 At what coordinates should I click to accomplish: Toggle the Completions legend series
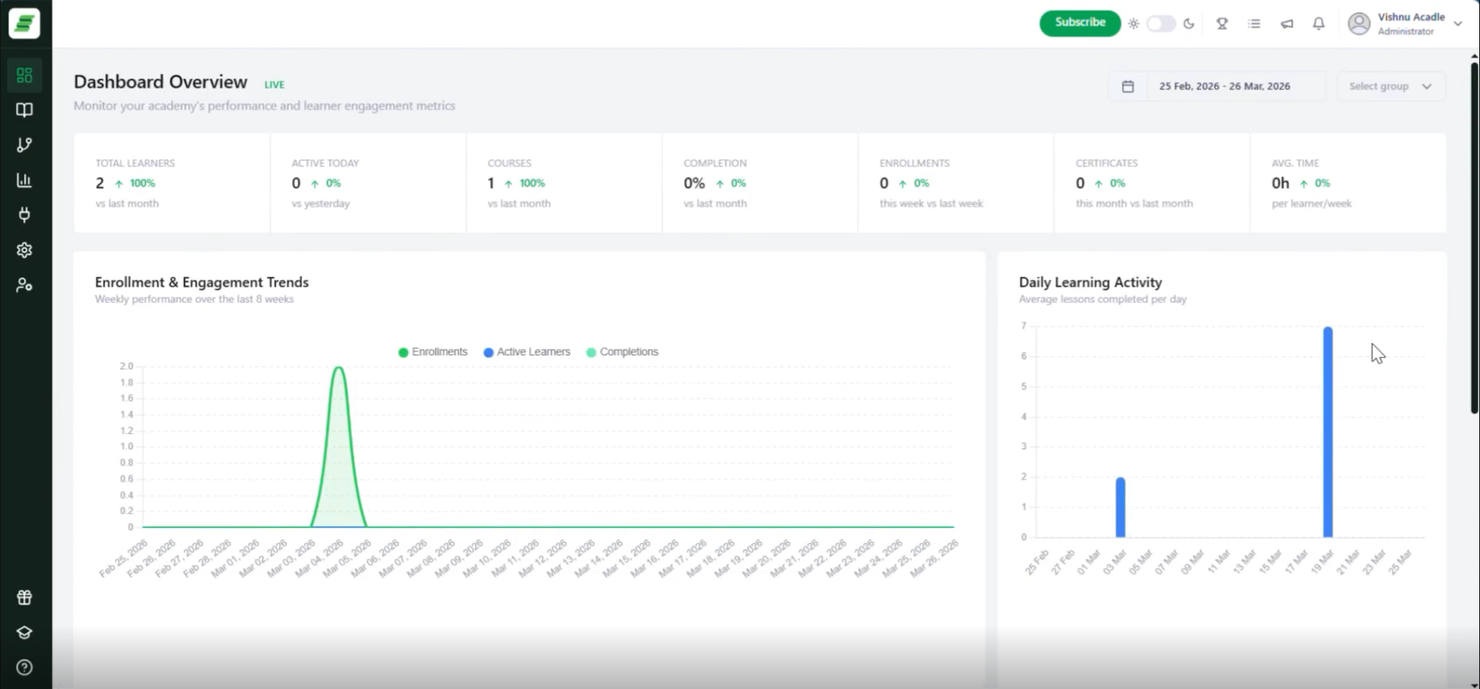pyautogui.click(x=621, y=352)
